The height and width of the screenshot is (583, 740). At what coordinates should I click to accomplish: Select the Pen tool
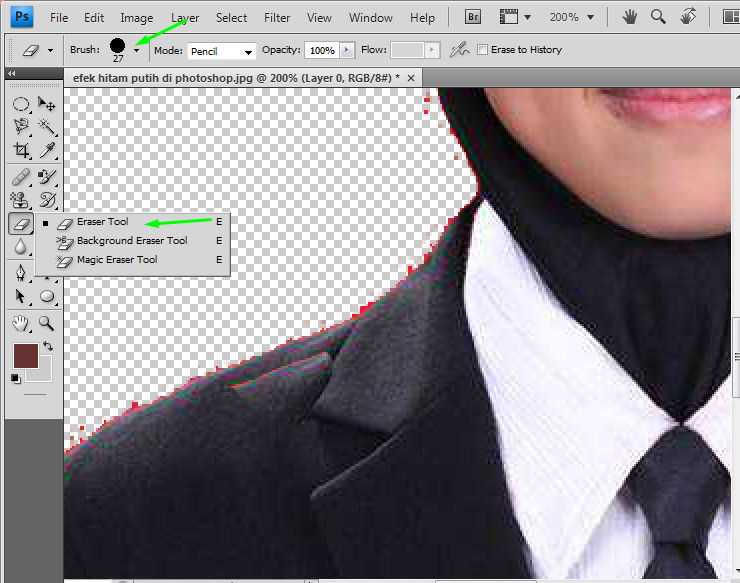(x=20, y=273)
